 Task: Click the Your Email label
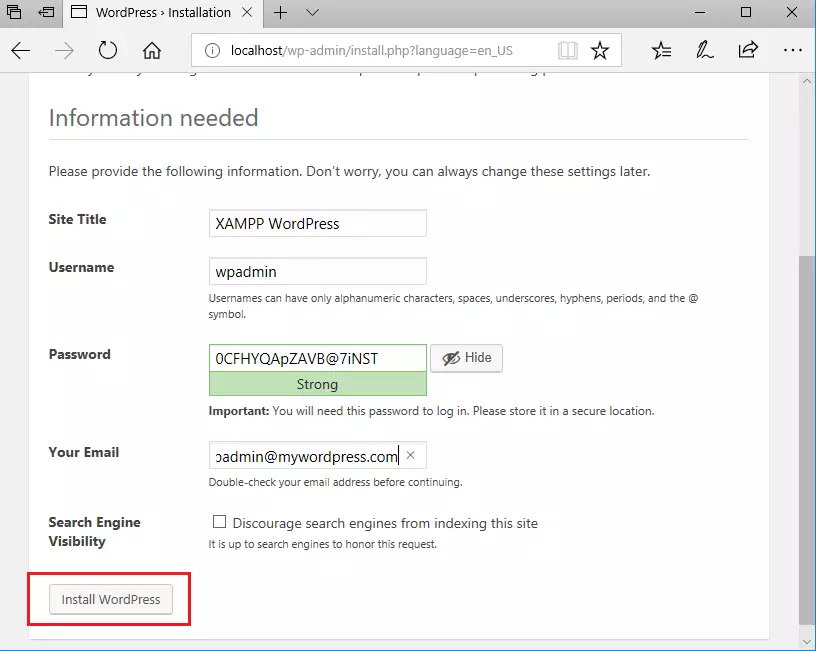pos(83,452)
